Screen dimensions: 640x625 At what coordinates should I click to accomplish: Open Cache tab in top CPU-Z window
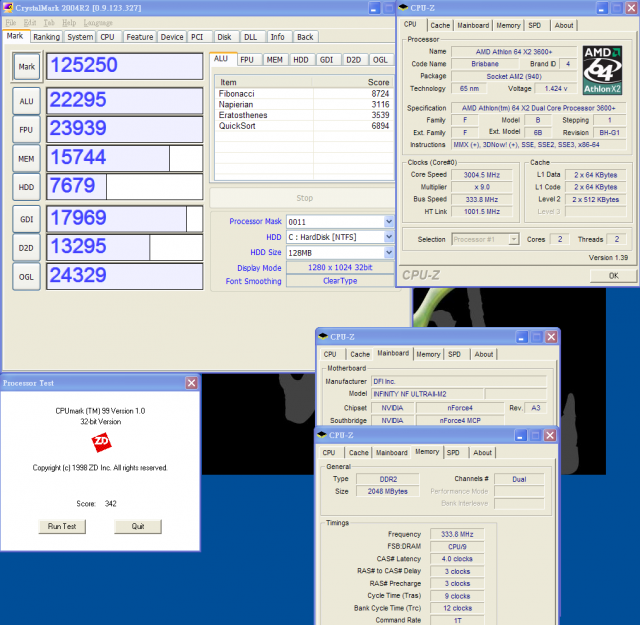point(440,25)
